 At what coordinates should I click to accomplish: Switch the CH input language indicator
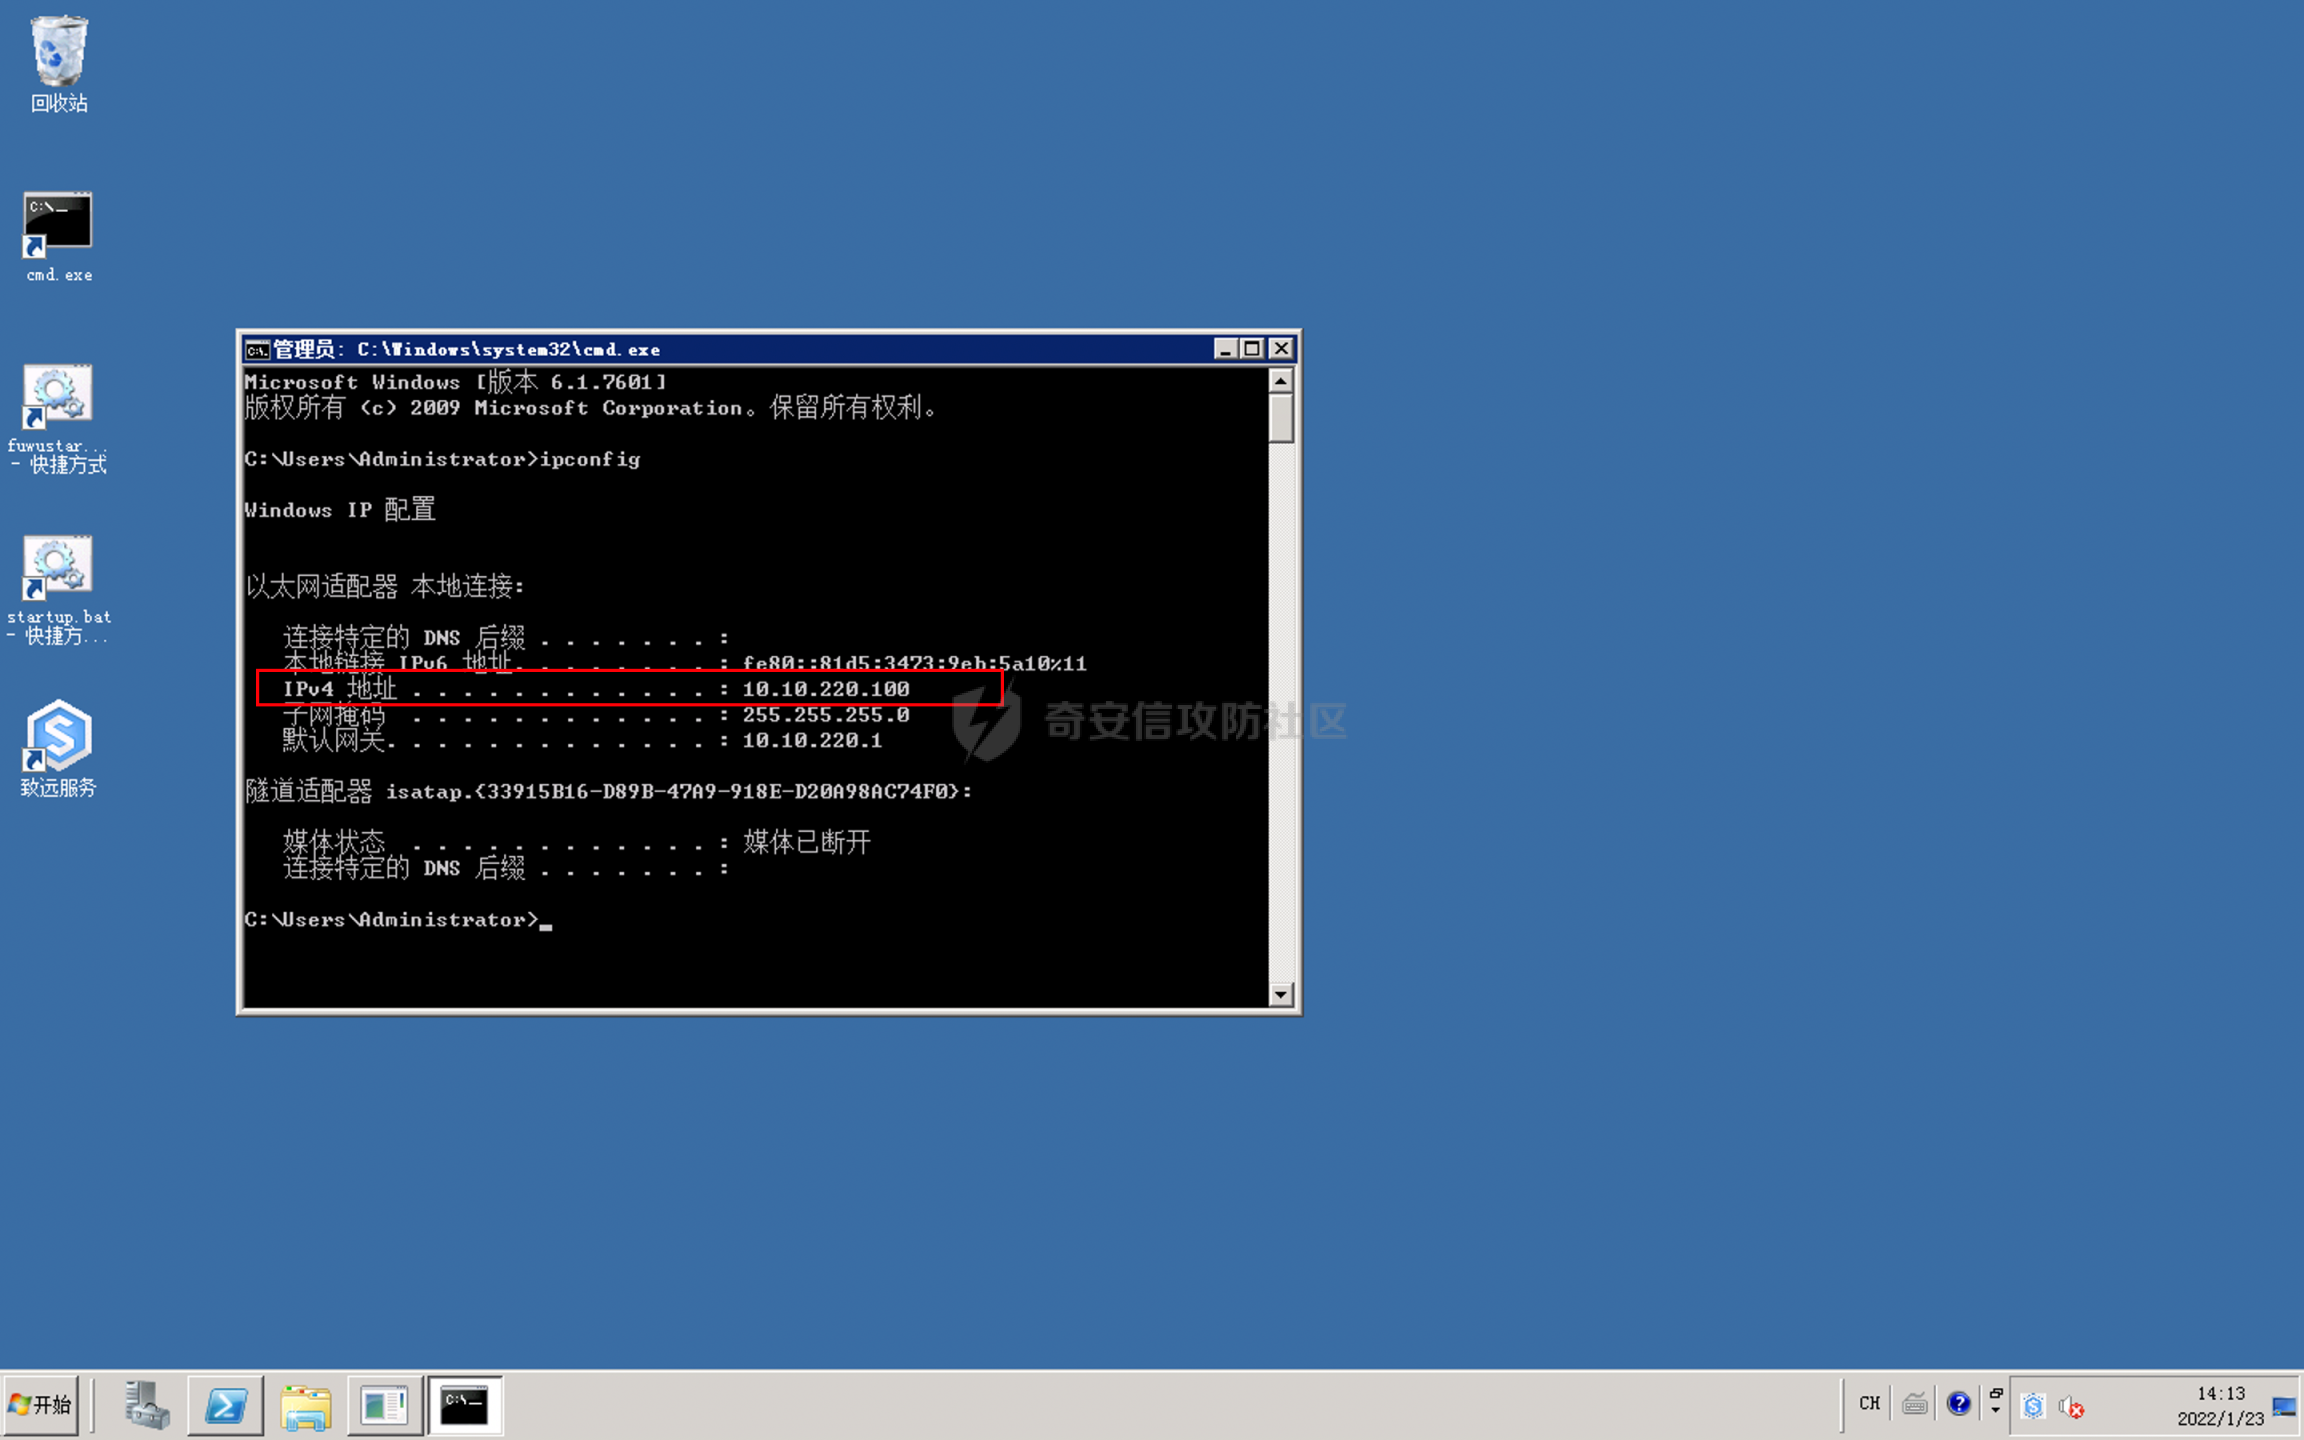(1869, 1404)
